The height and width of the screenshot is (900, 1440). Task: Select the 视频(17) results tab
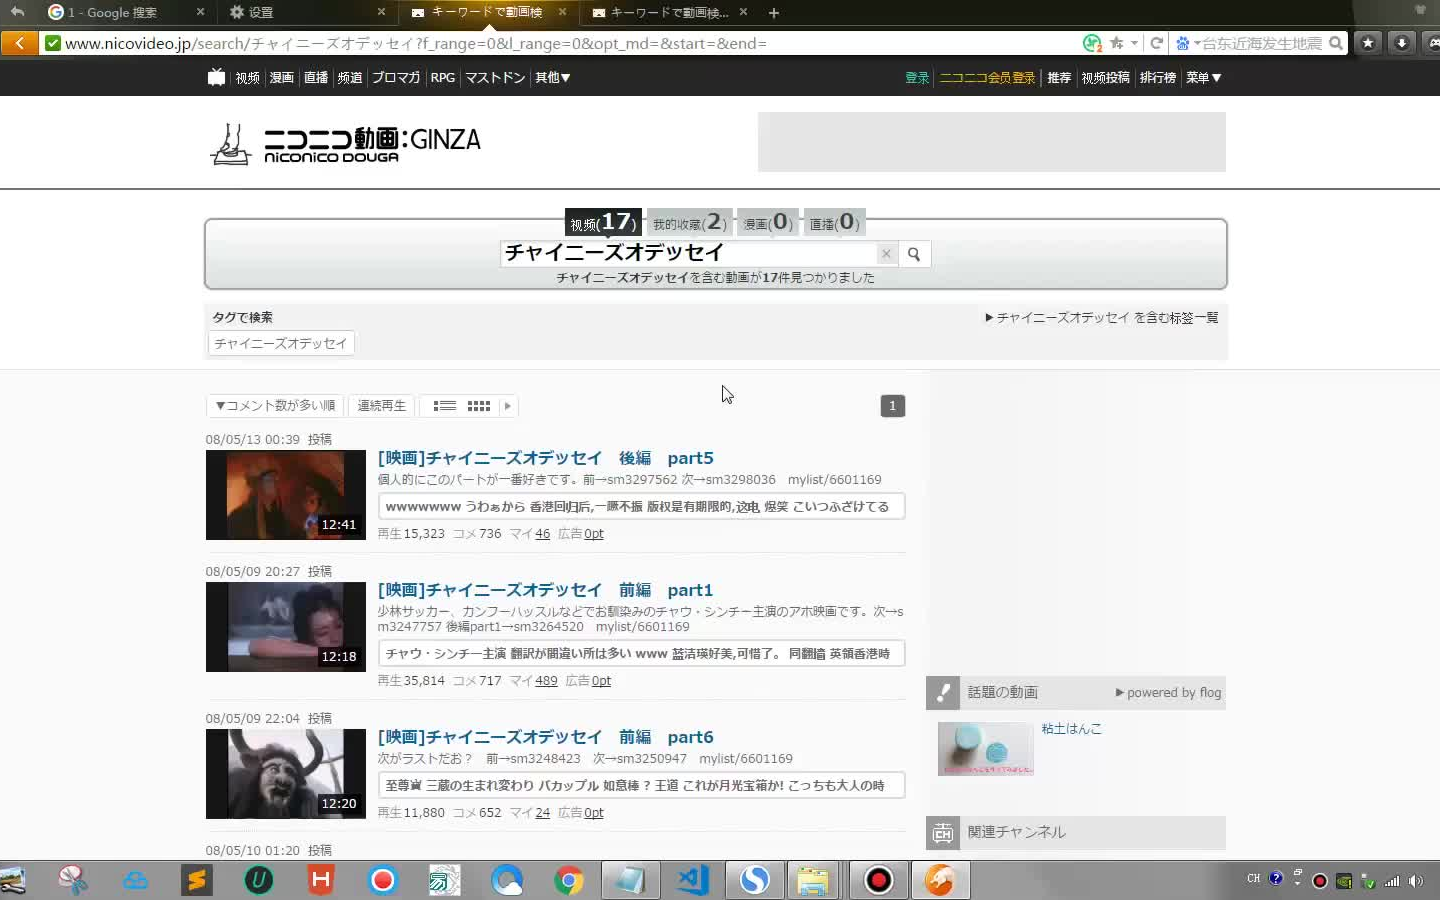(603, 222)
